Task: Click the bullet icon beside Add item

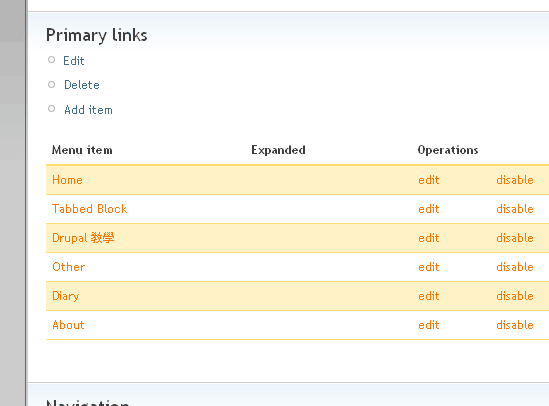Action: point(51,109)
